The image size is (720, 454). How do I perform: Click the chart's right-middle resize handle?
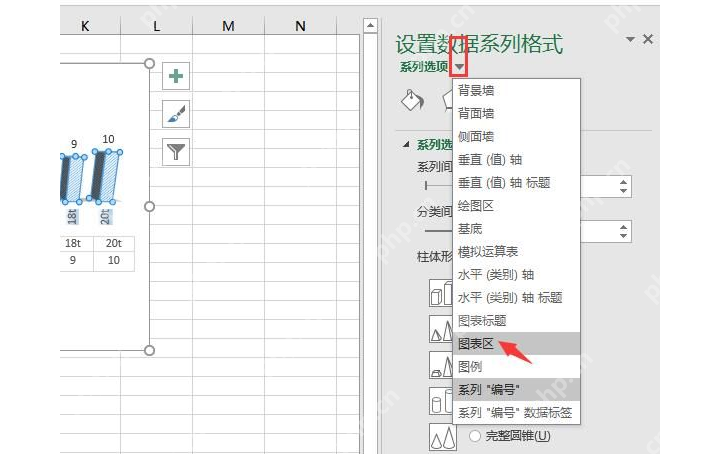coord(149,207)
